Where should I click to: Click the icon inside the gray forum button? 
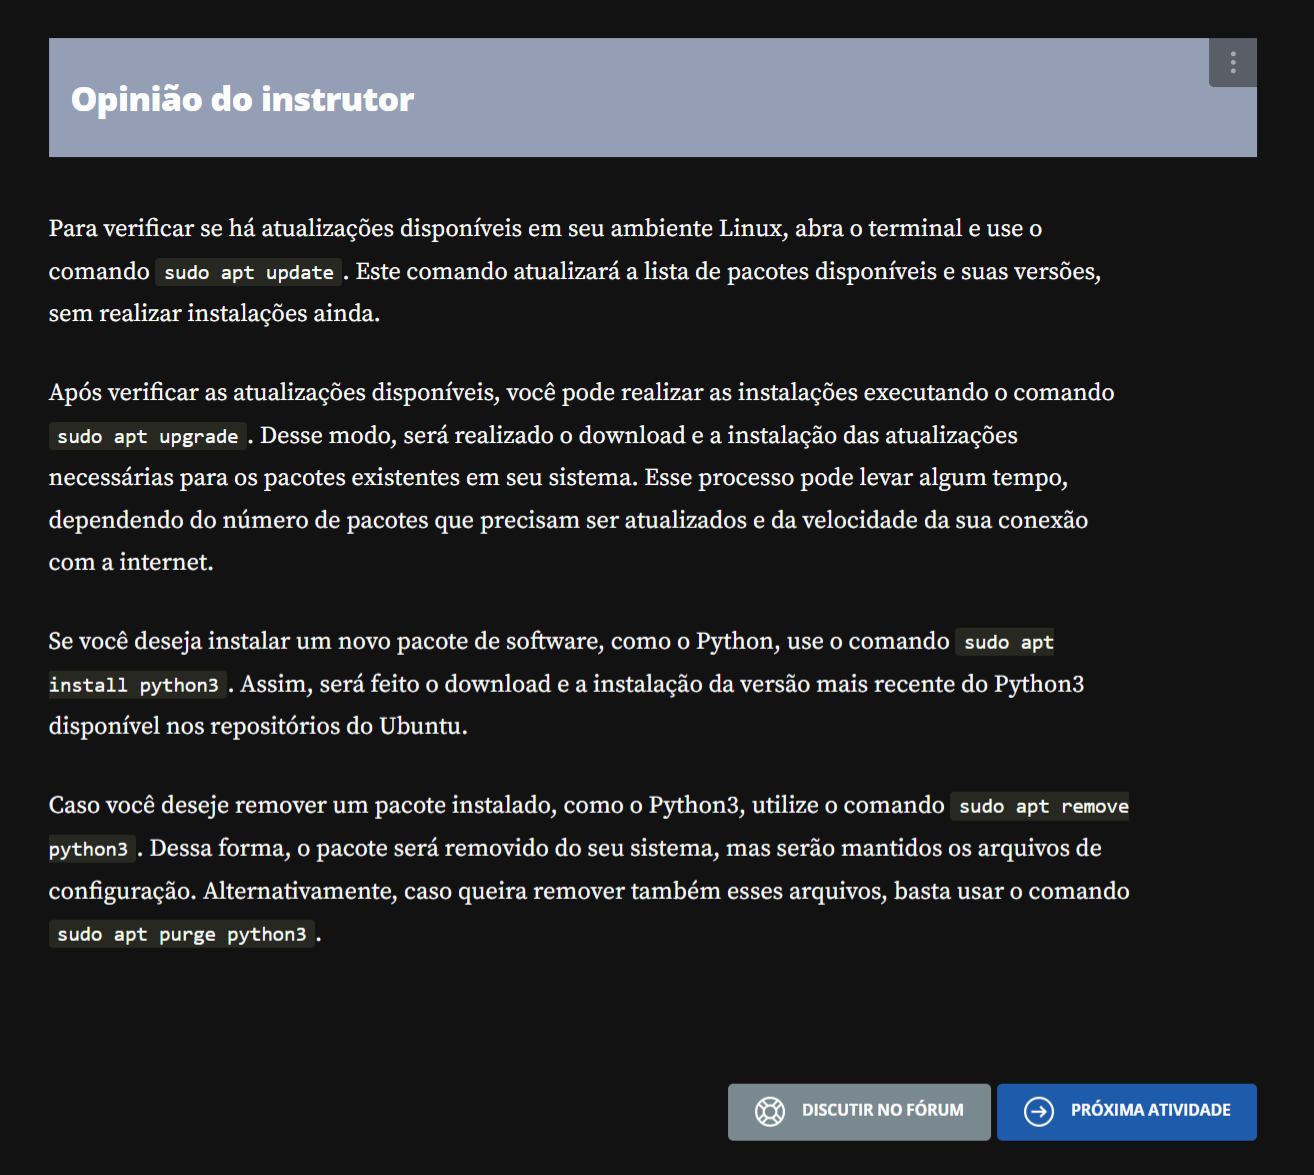pyautogui.click(x=770, y=1111)
